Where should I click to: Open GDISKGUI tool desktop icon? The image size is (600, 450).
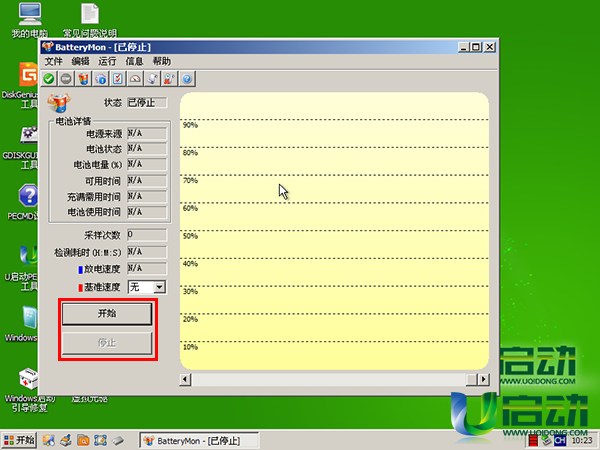(x=29, y=135)
